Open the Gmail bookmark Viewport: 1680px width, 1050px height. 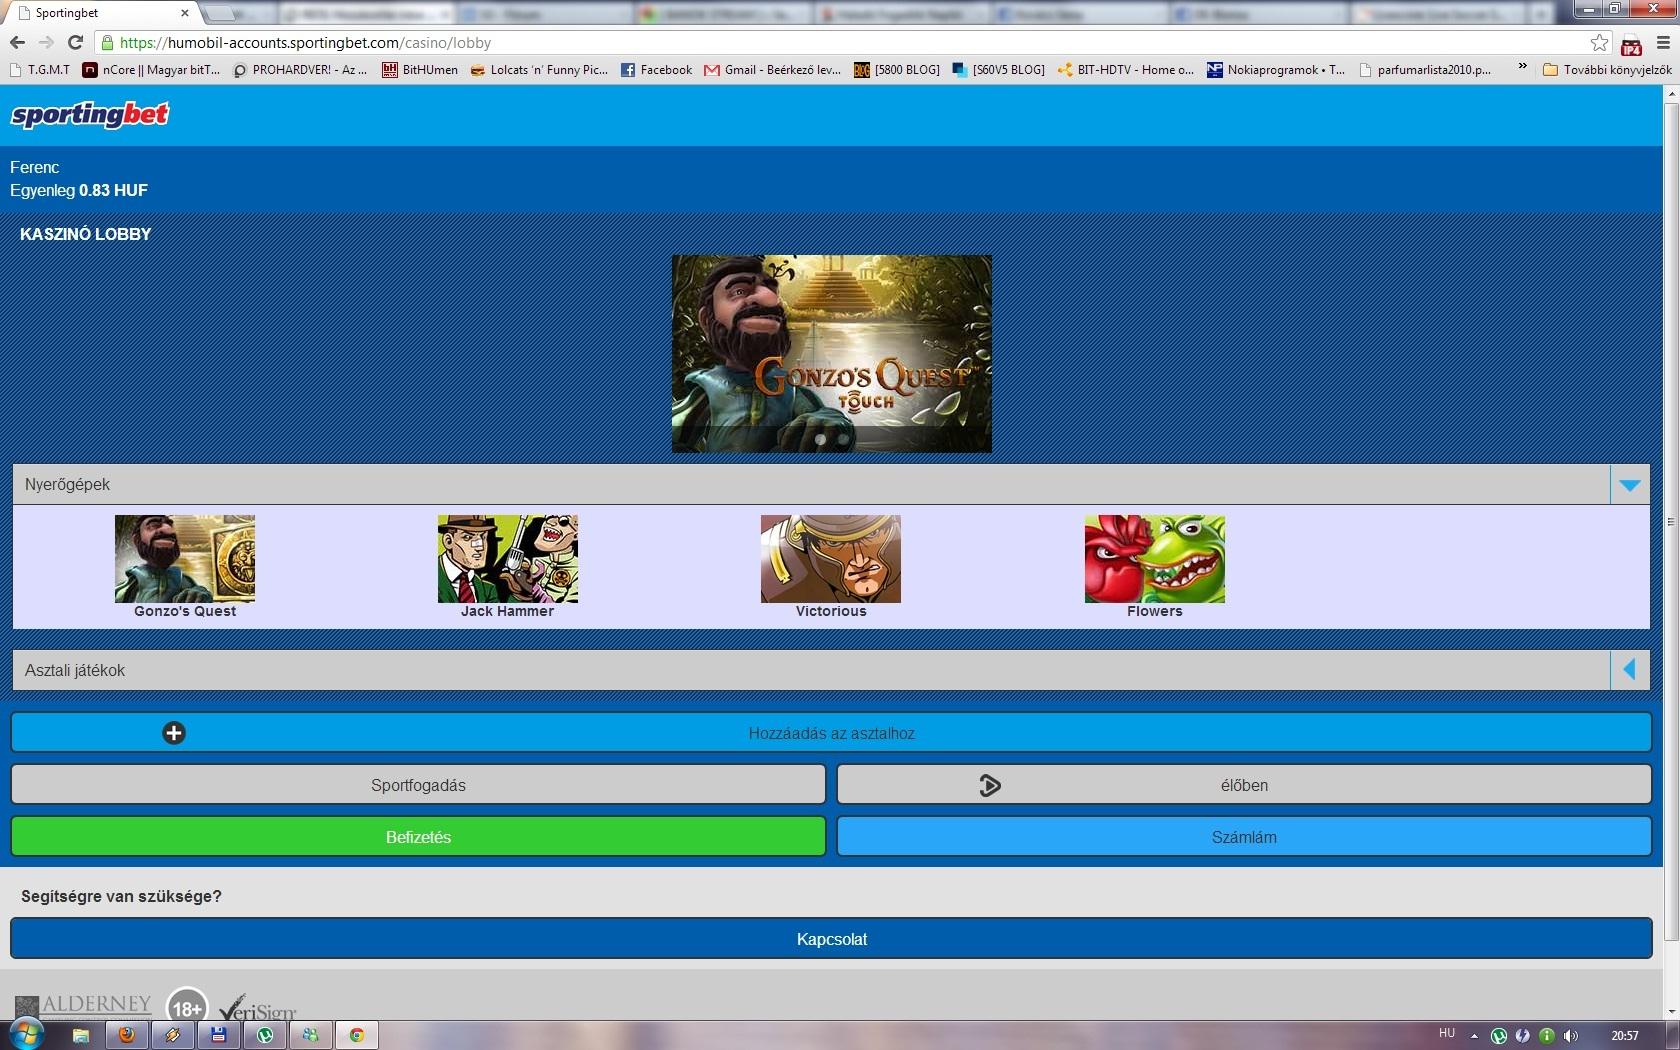pyautogui.click(x=772, y=70)
